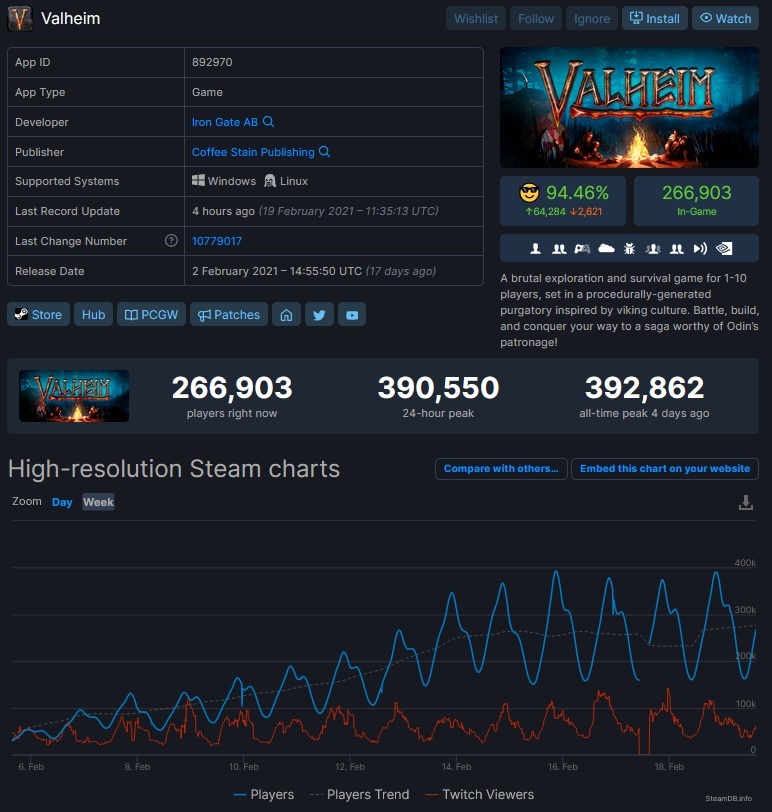Click the Last Record Update timestamp

pos(315,211)
